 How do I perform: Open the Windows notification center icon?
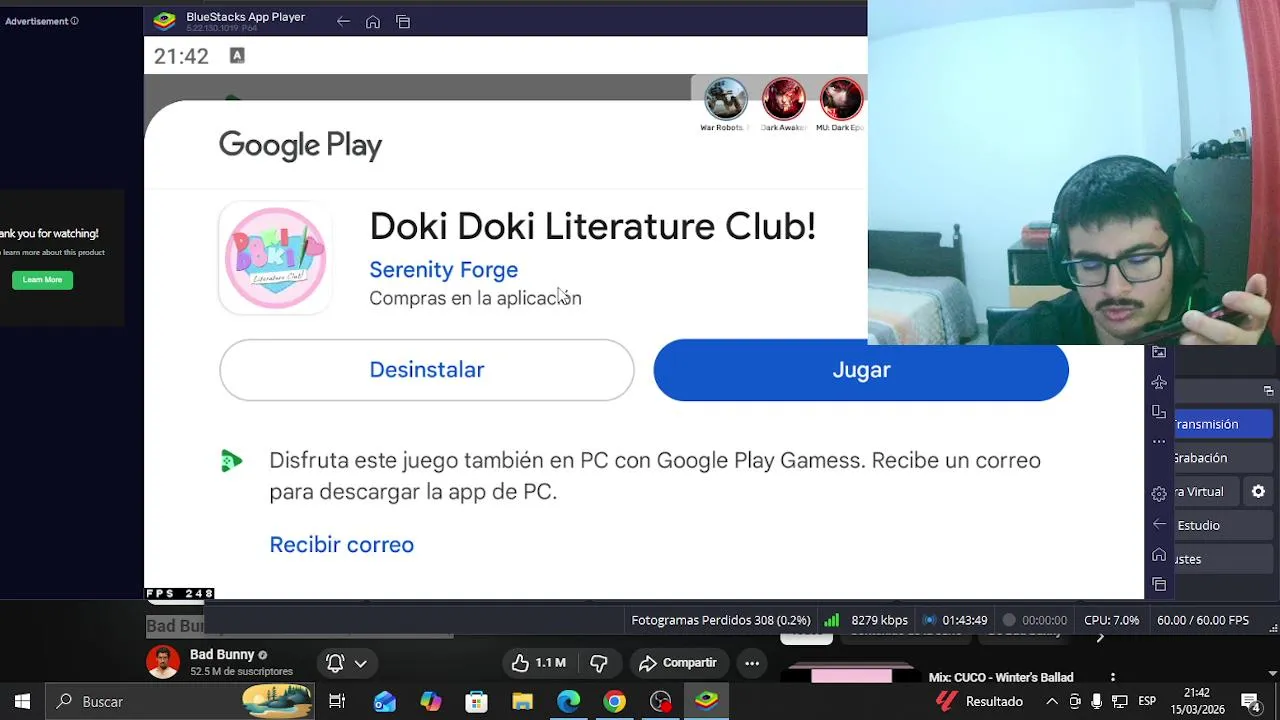pos(1250,702)
